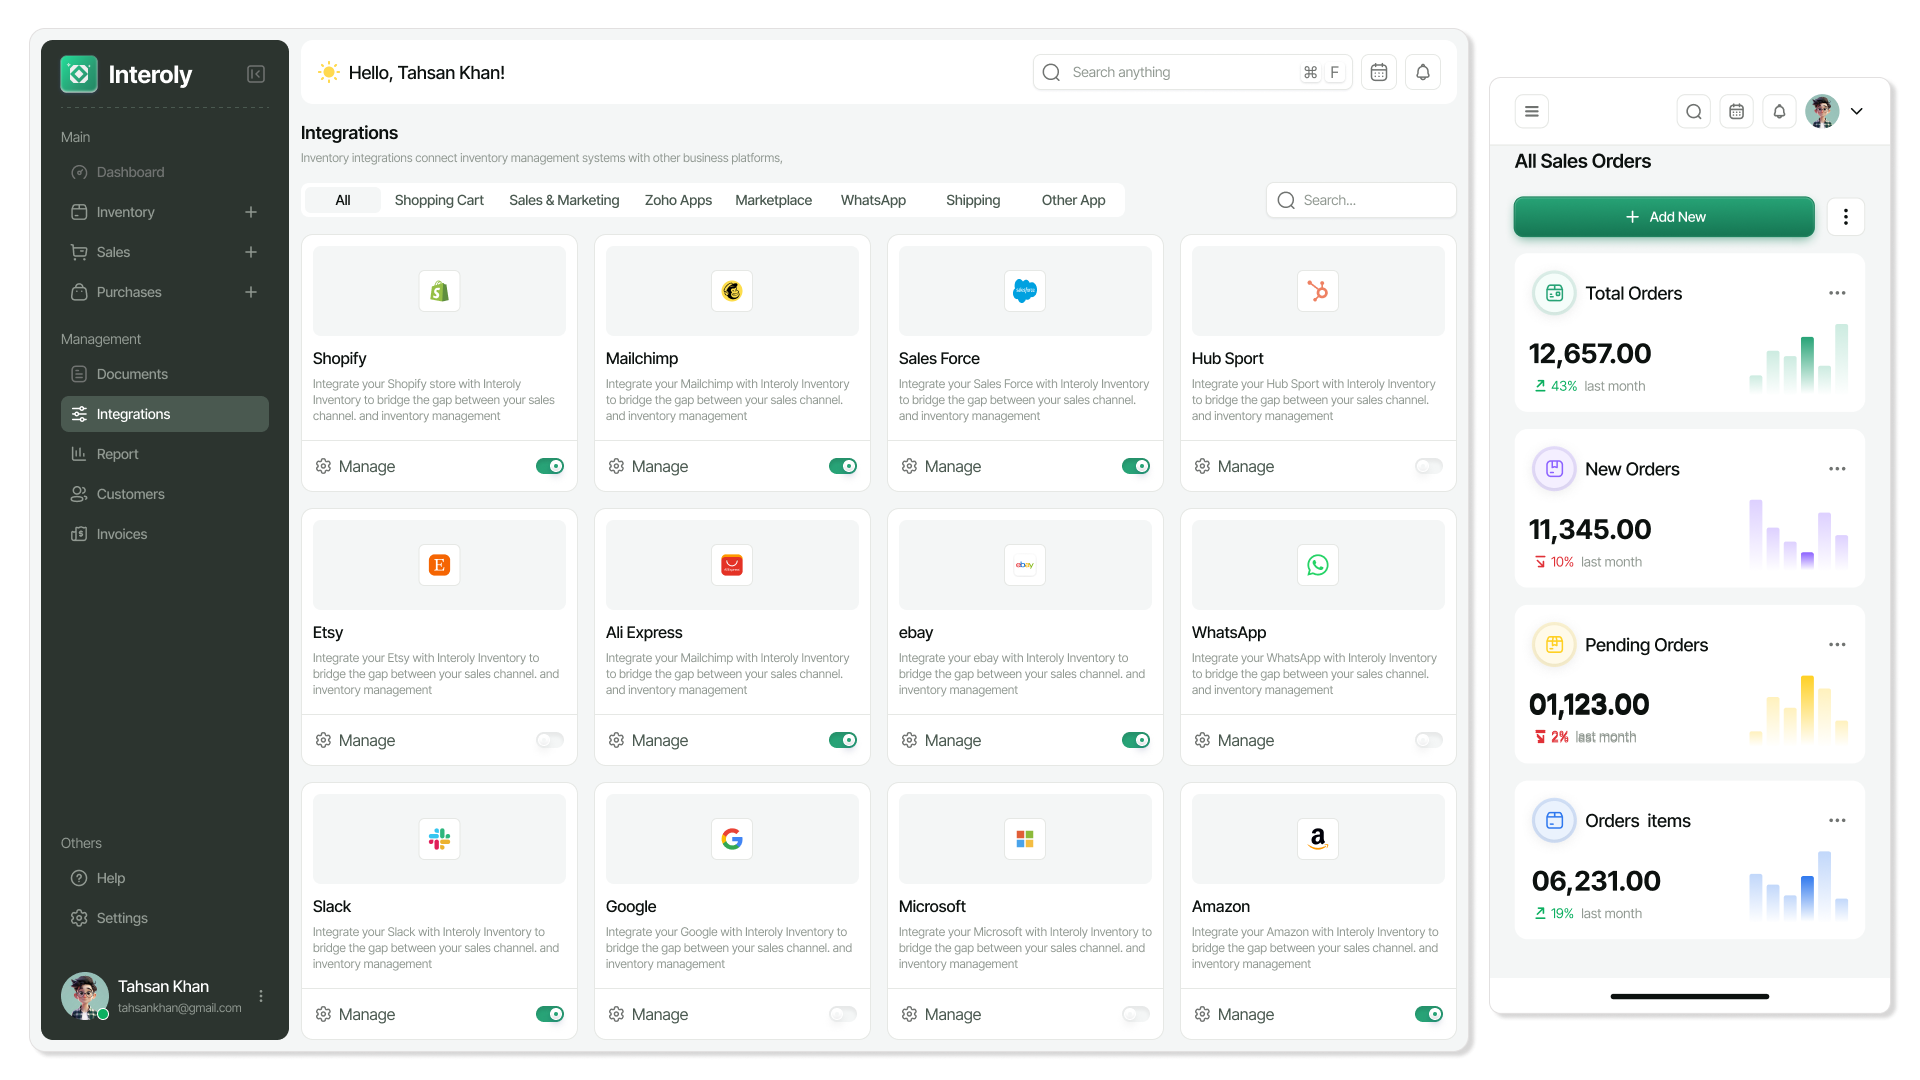Expand Inventory submenu with plus icon
Image resolution: width=1920 pixels, height=1080 pixels.
251,212
